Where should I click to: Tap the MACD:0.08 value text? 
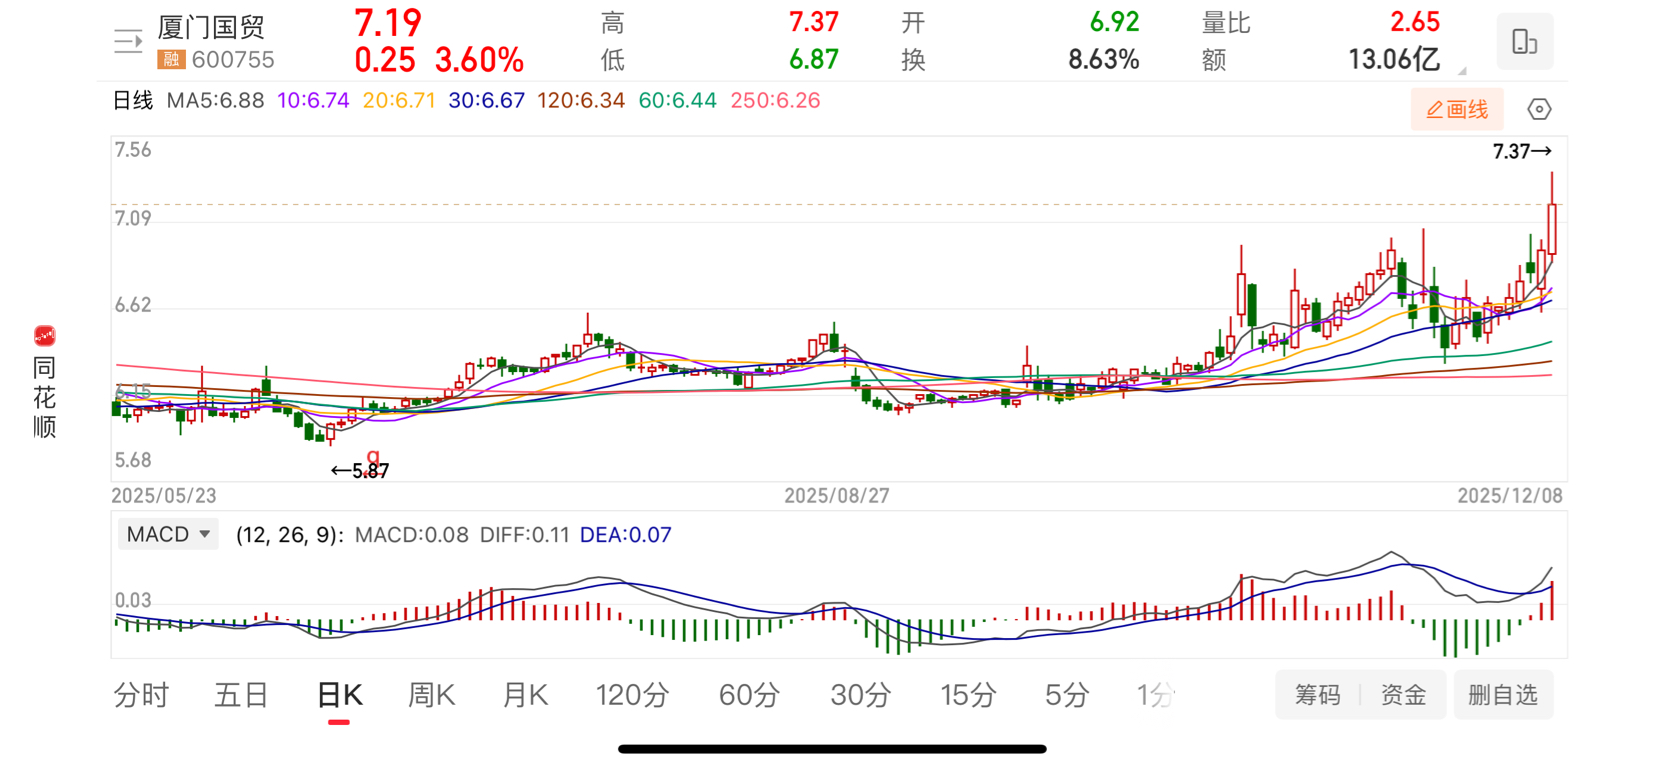412,535
